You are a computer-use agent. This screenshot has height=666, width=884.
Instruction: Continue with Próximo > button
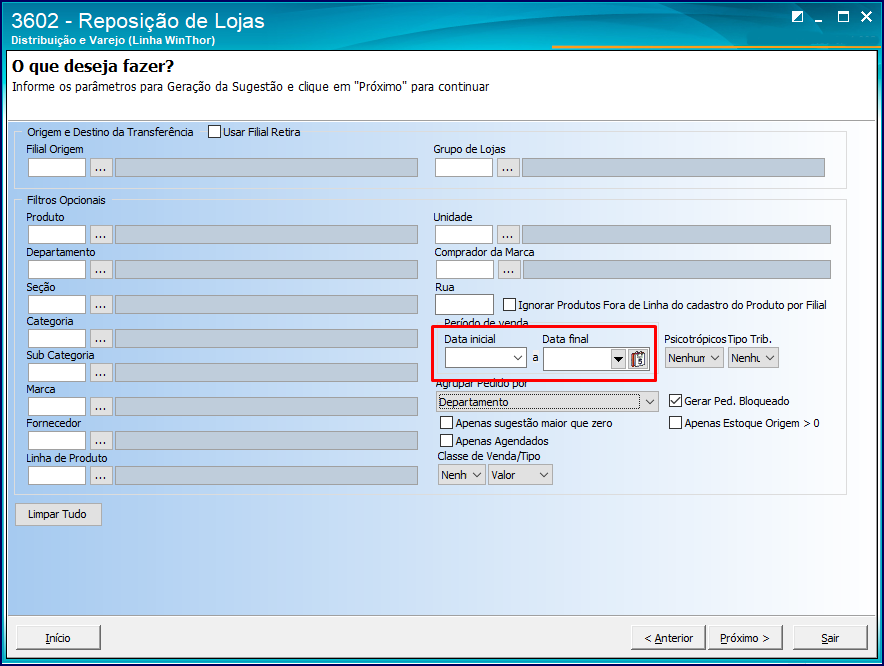(x=745, y=638)
